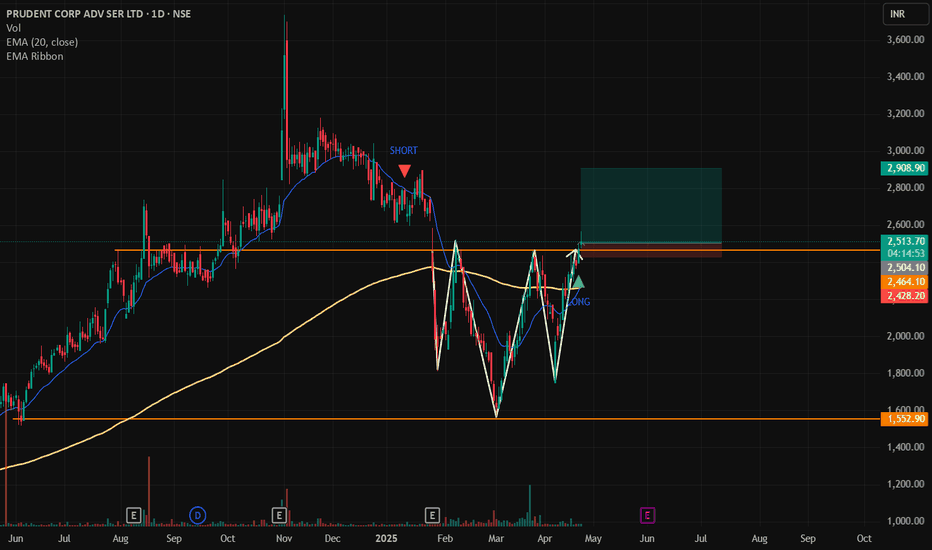Click the red SHORT down-arrow marker

click(404, 171)
